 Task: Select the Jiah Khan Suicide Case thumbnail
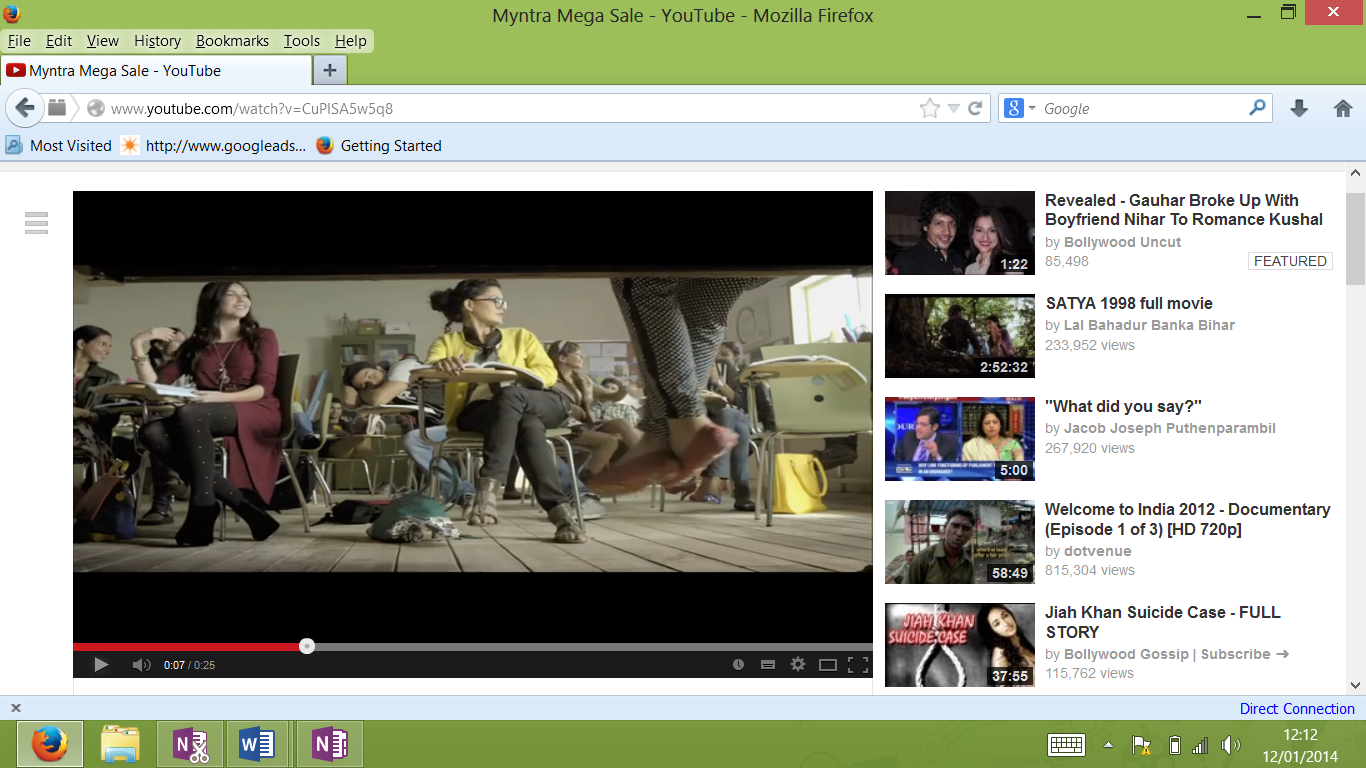(x=960, y=645)
